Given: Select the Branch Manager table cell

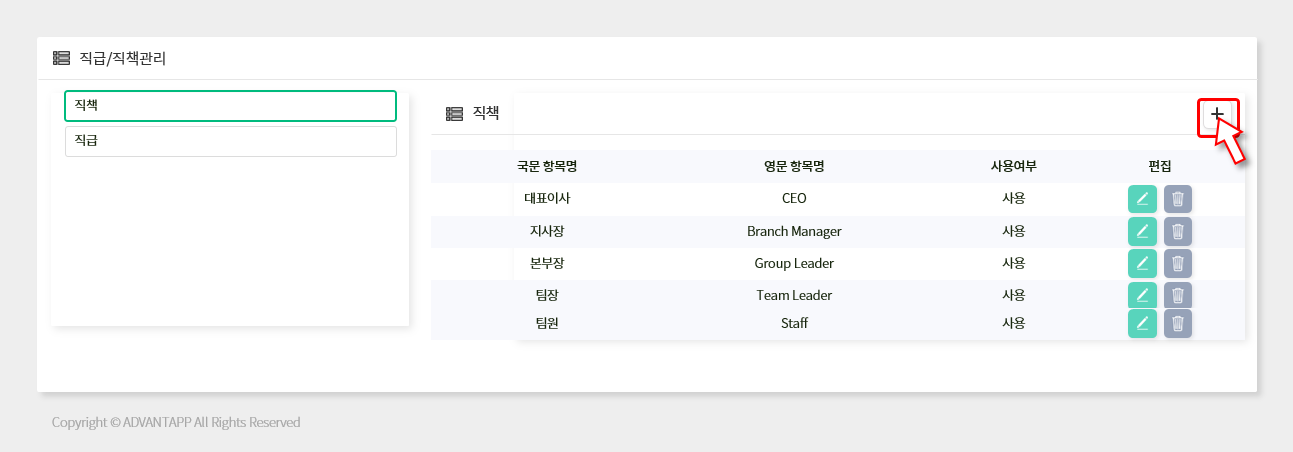Looking at the screenshot, I should click(x=794, y=231).
